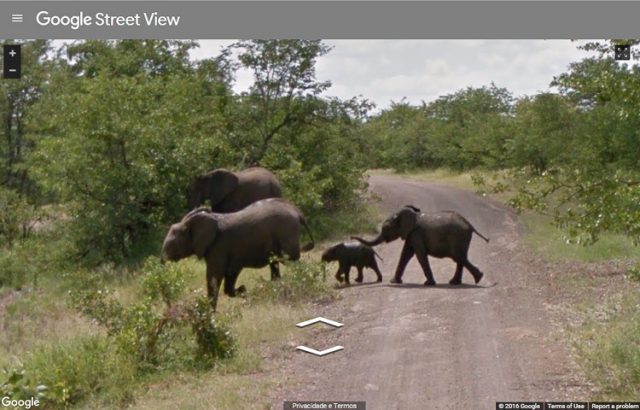640x410 pixels.
Task: Toggle fullscreen view icon
Action: [x=622, y=52]
